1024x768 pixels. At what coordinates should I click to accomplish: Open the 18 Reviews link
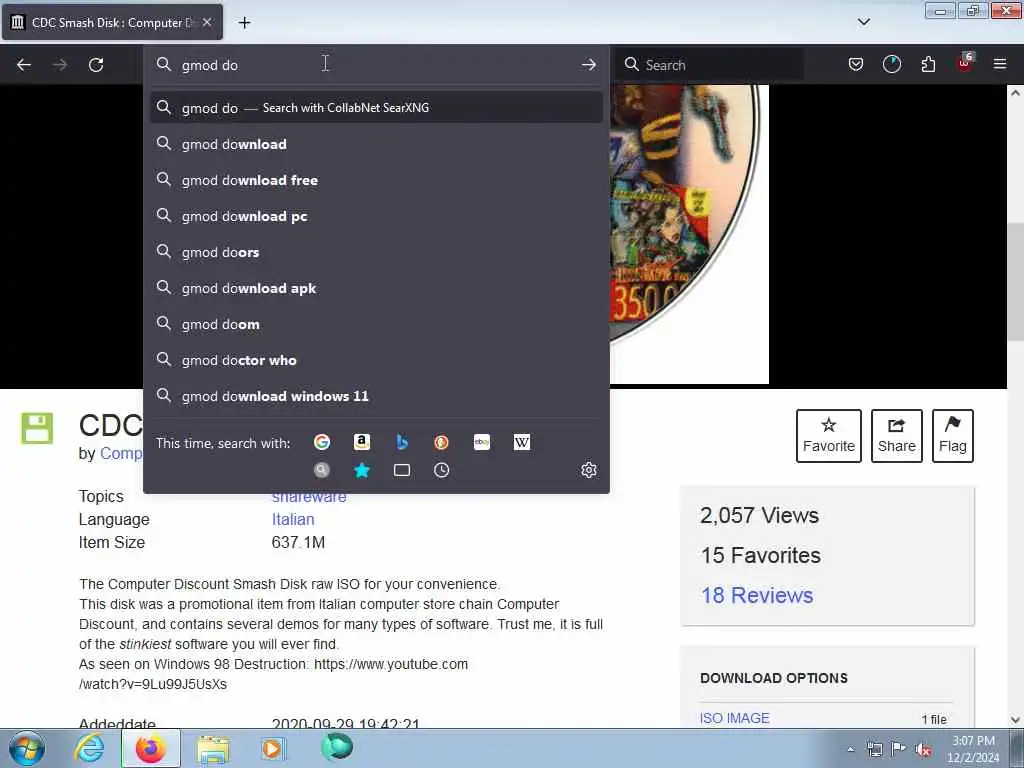click(757, 595)
